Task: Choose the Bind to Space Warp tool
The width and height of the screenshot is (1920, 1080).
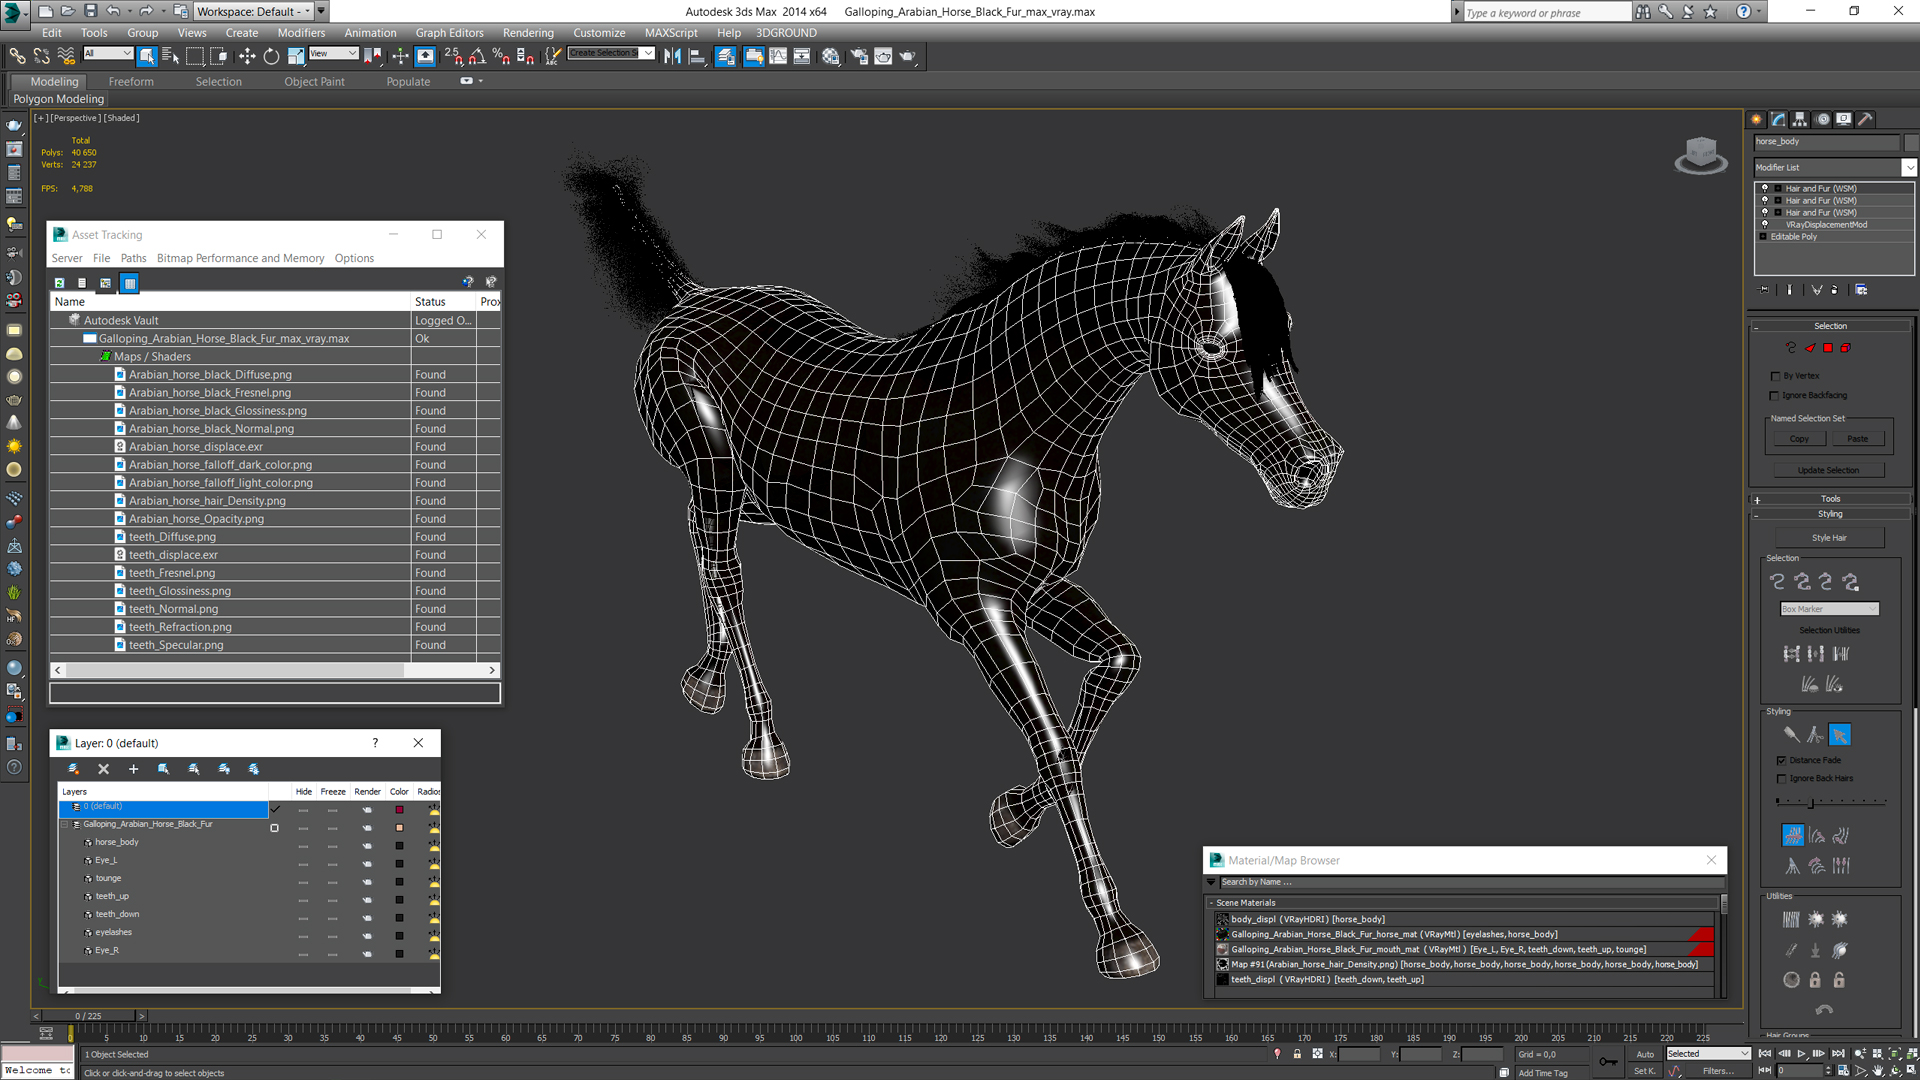Action: pos(66,56)
